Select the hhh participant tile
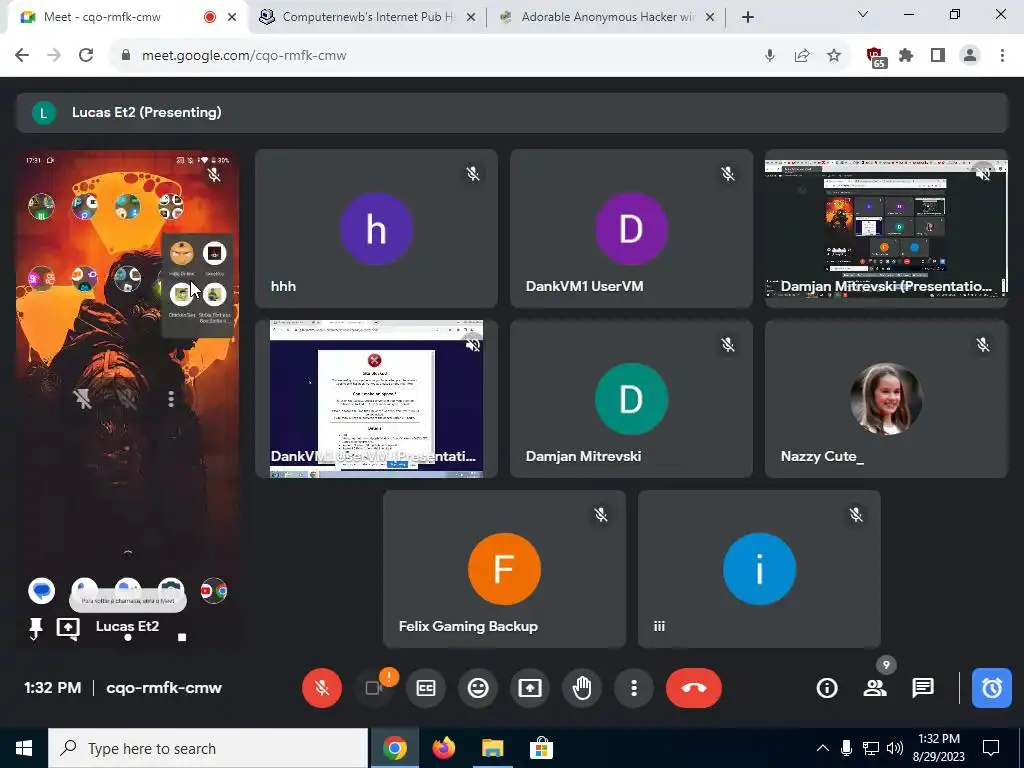Screen dimensions: 1024x768 pyautogui.click(x=376, y=229)
